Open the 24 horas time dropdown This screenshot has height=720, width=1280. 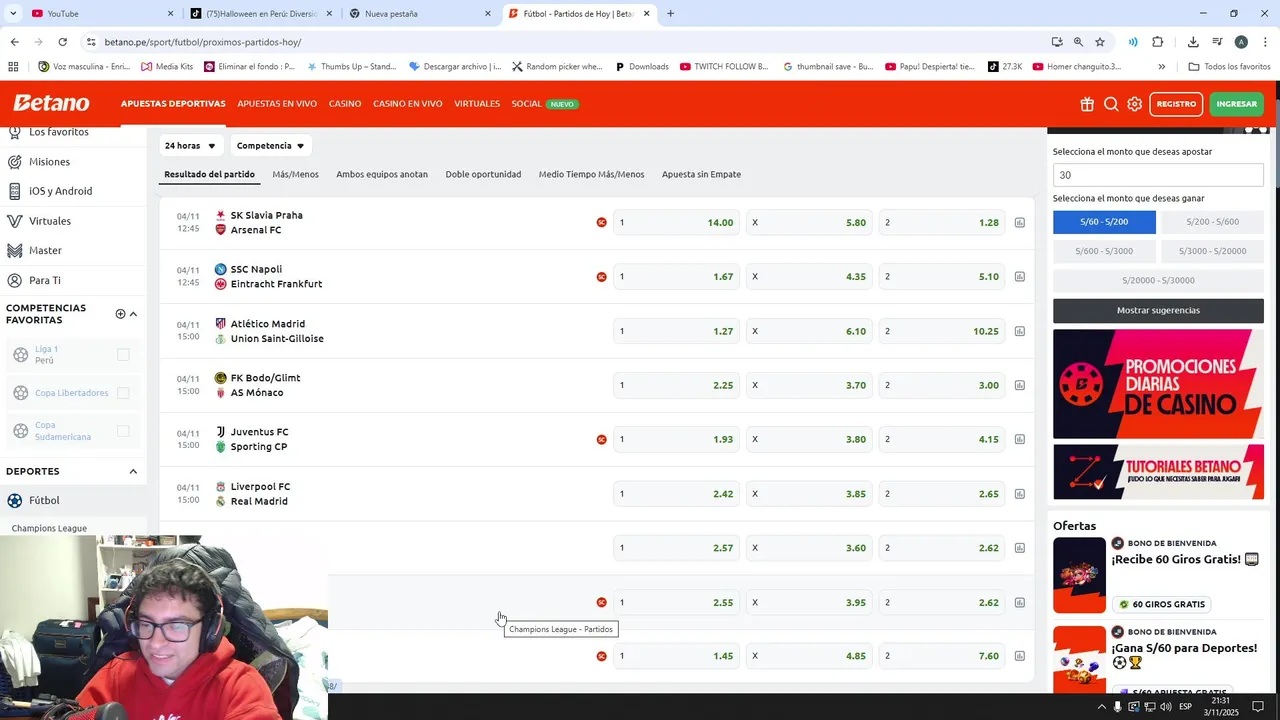tap(190, 146)
